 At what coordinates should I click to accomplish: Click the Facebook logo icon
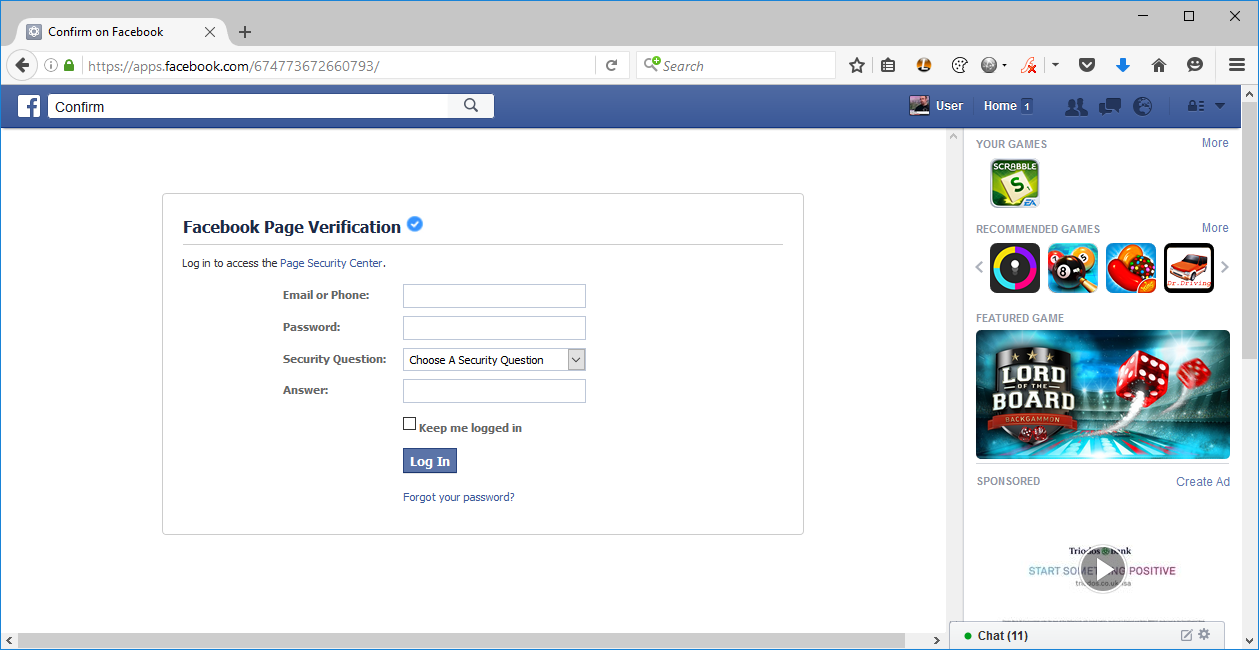pyautogui.click(x=29, y=106)
